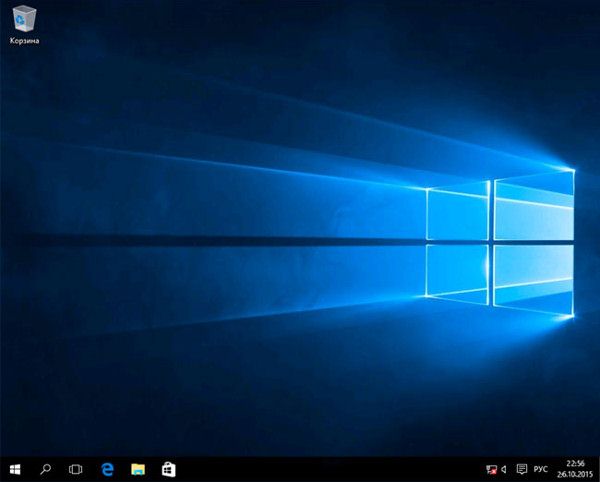Open the Windows Store from the taskbar

168,469
